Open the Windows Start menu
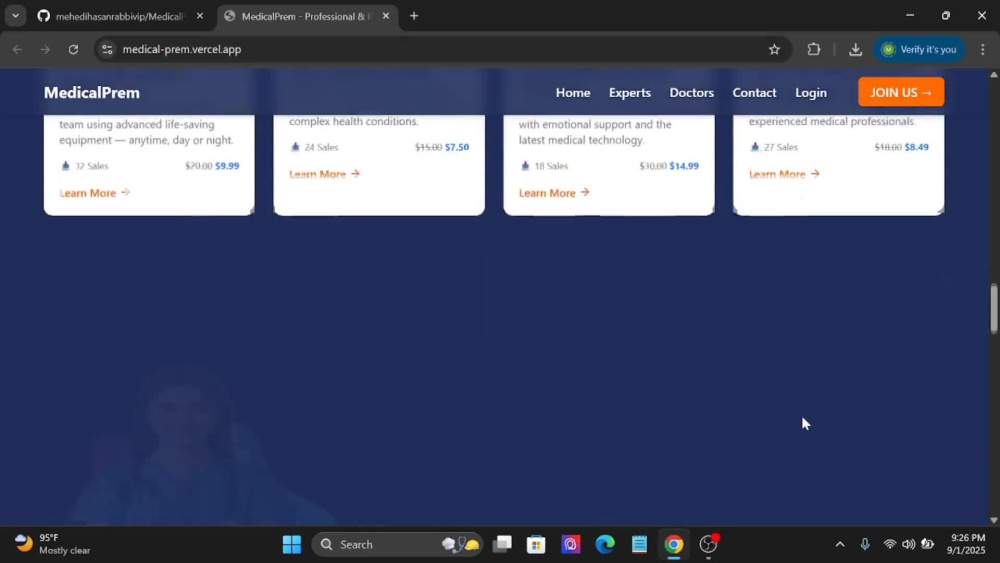 (292, 544)
